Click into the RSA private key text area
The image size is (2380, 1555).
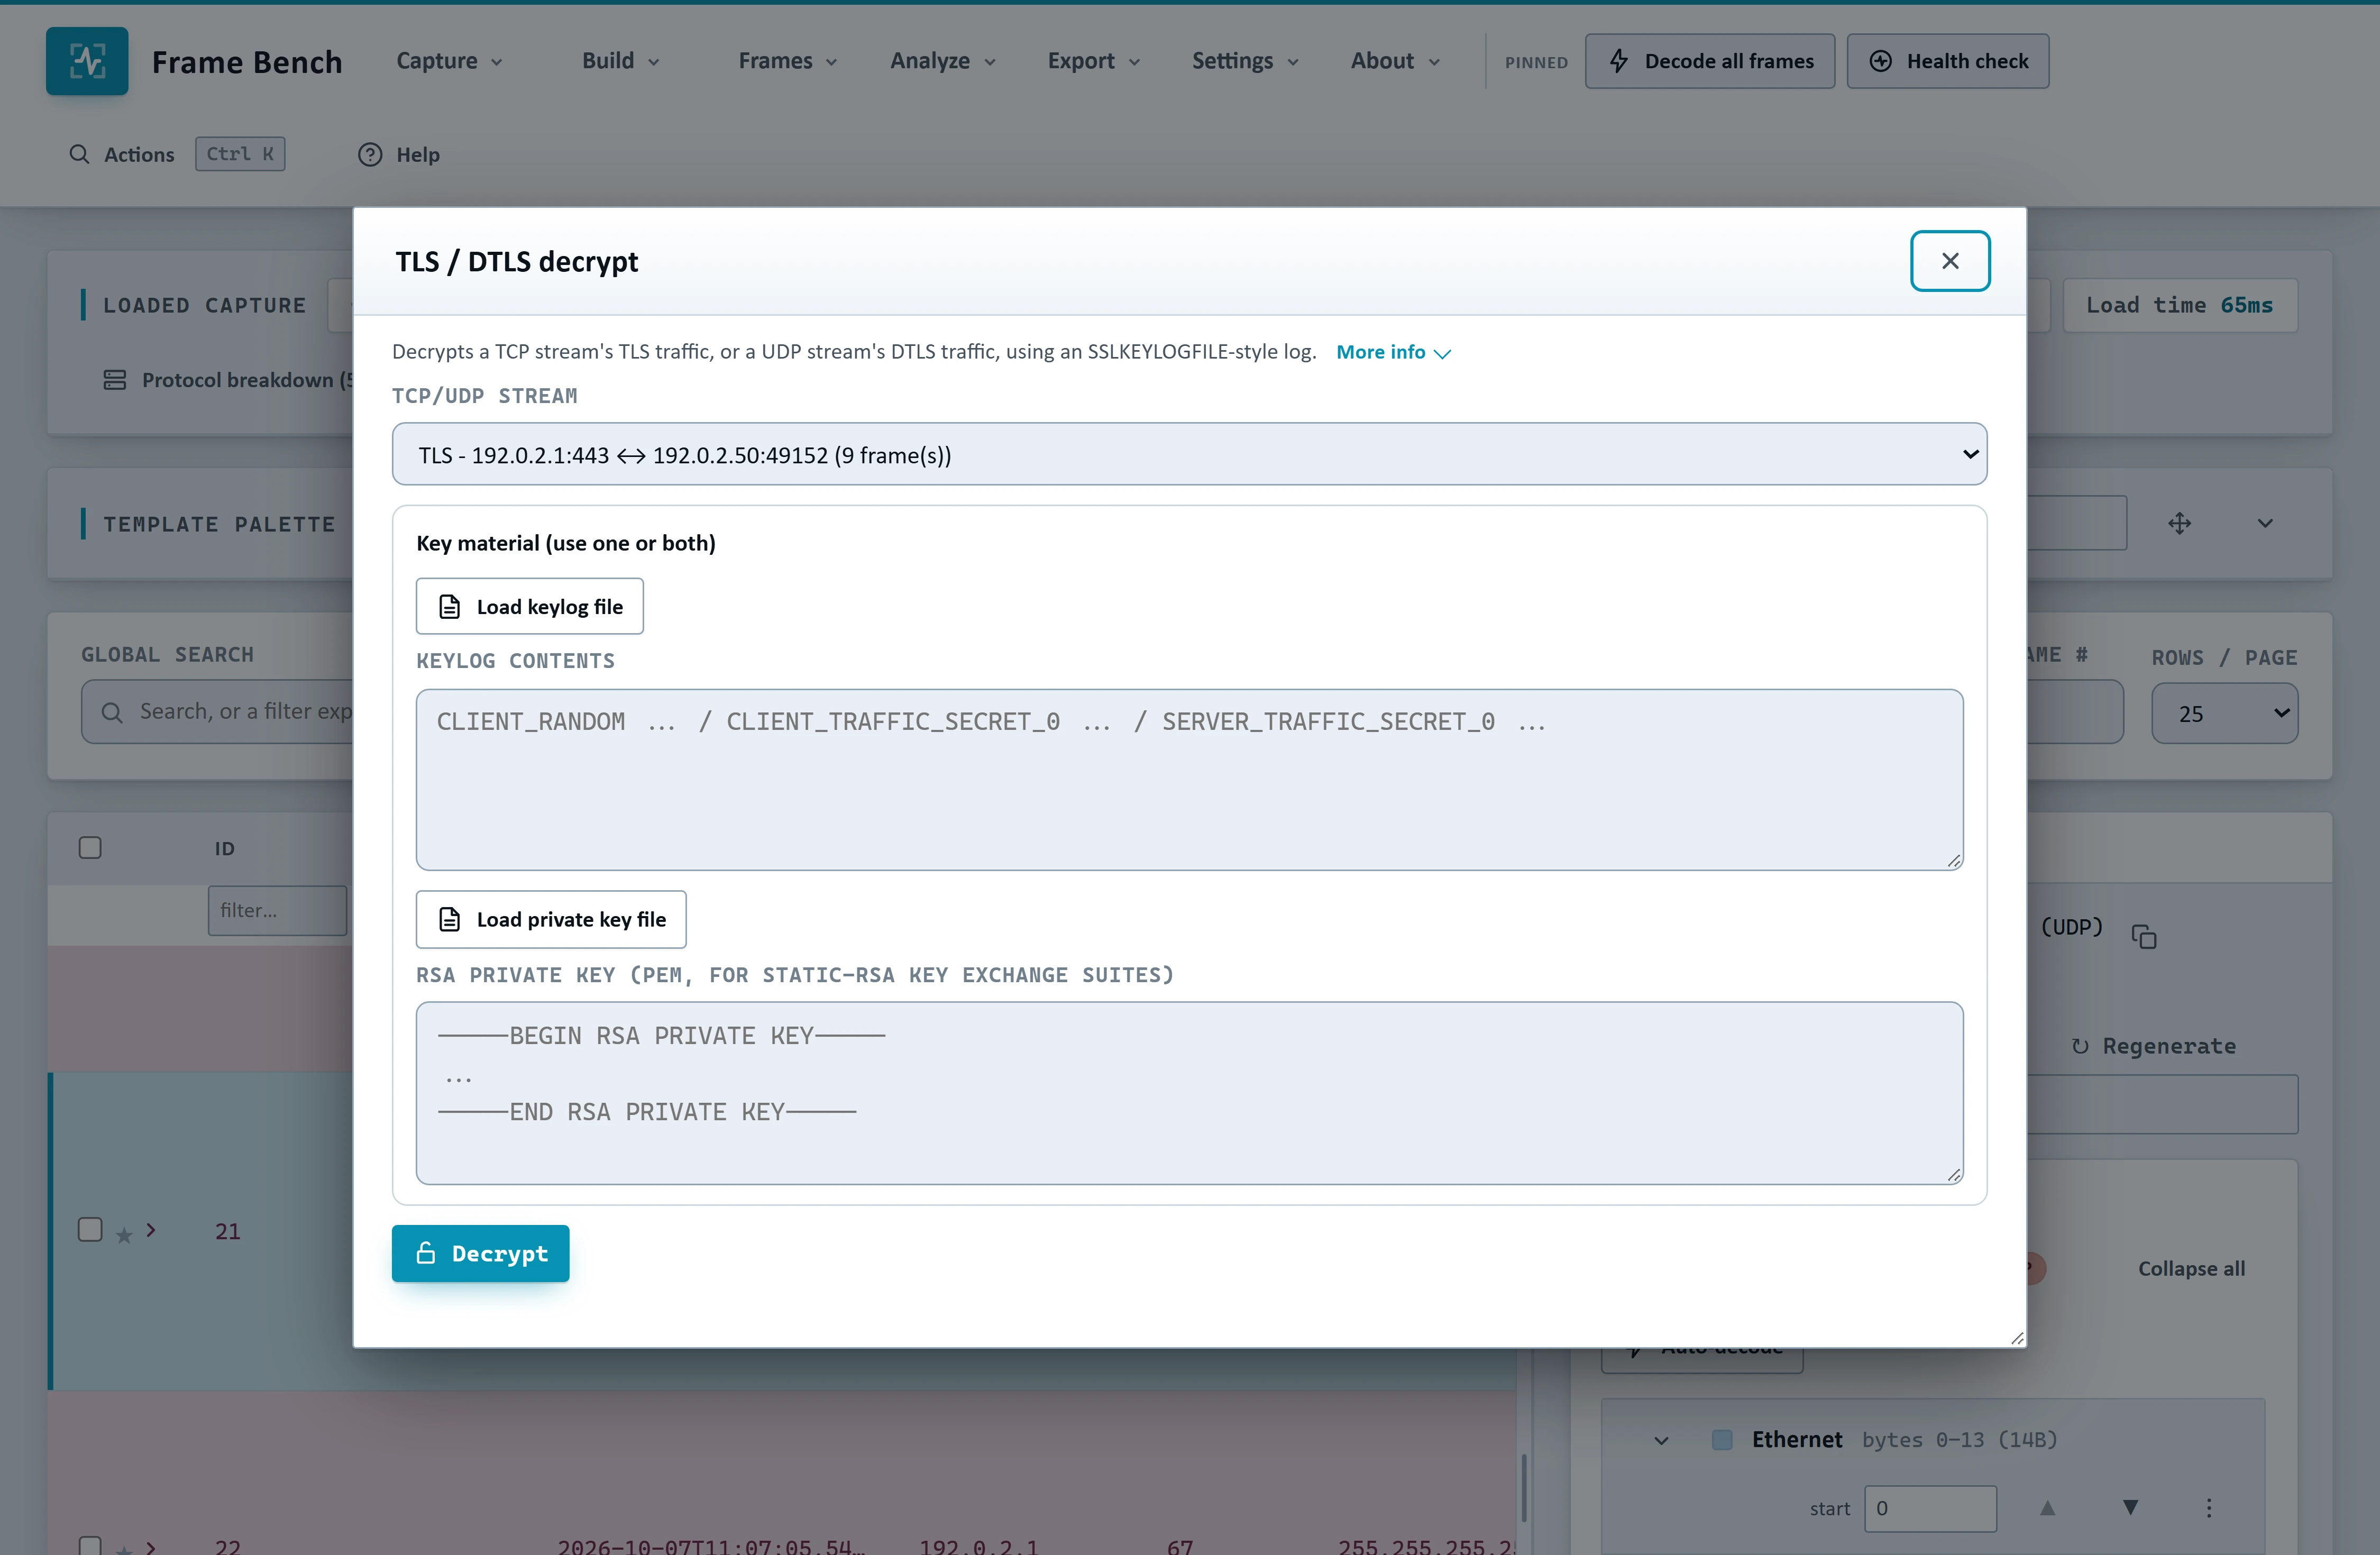coord(1189,1093)
